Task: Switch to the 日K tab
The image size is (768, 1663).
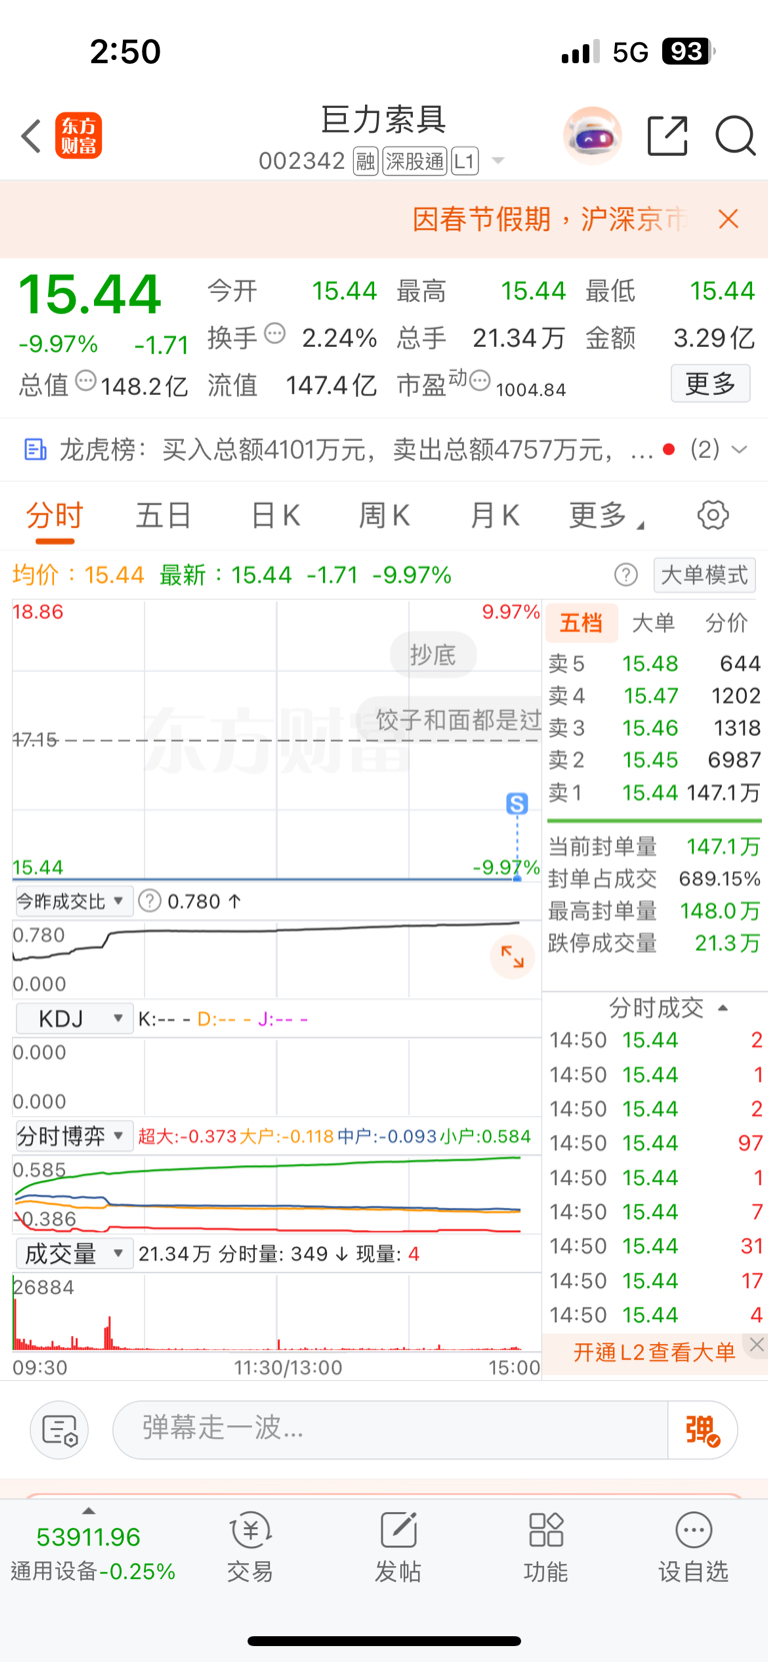Action: [275, 515]
